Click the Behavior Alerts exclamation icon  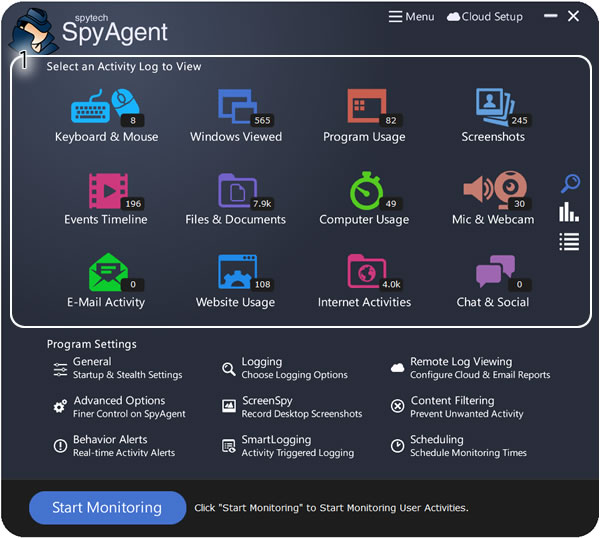[x=60, y=446]
